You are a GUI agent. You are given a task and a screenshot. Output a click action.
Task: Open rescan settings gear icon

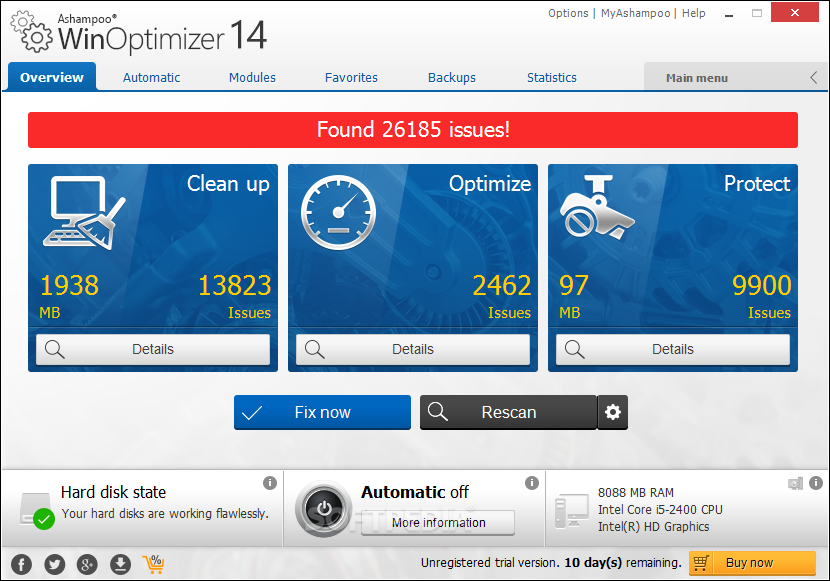click(x=613, y=412)
